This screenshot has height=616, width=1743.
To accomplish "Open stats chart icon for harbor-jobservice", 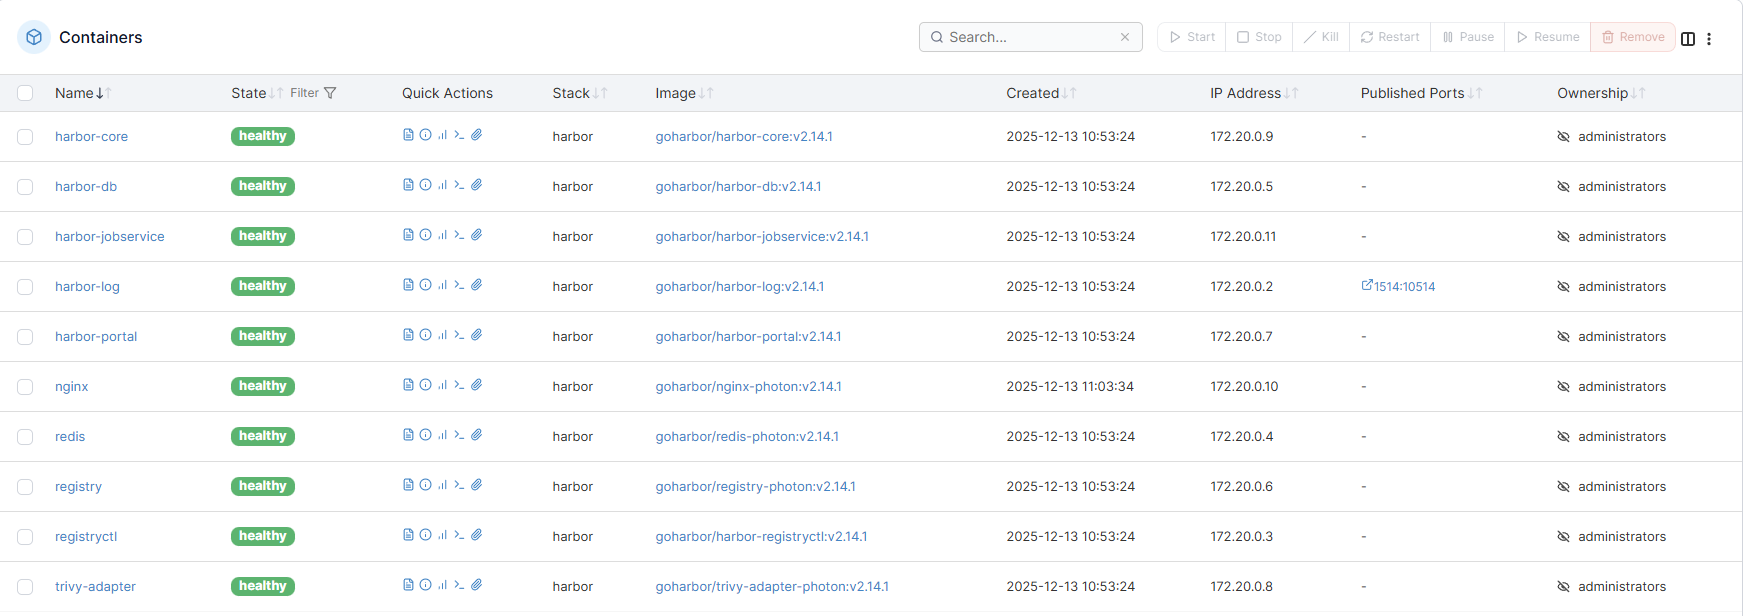I will click(x=442, y=235).
